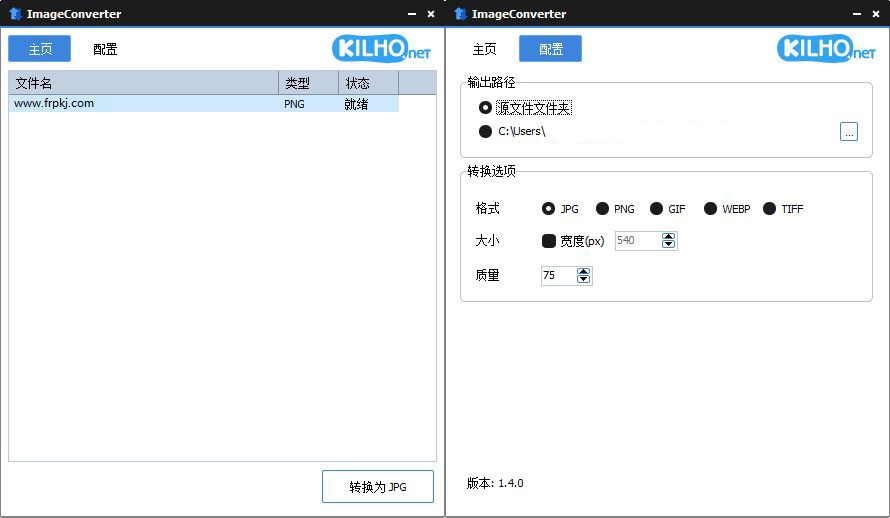Sort list by 文件名 column header
The image size is (890, 518).
click(143, 83)
